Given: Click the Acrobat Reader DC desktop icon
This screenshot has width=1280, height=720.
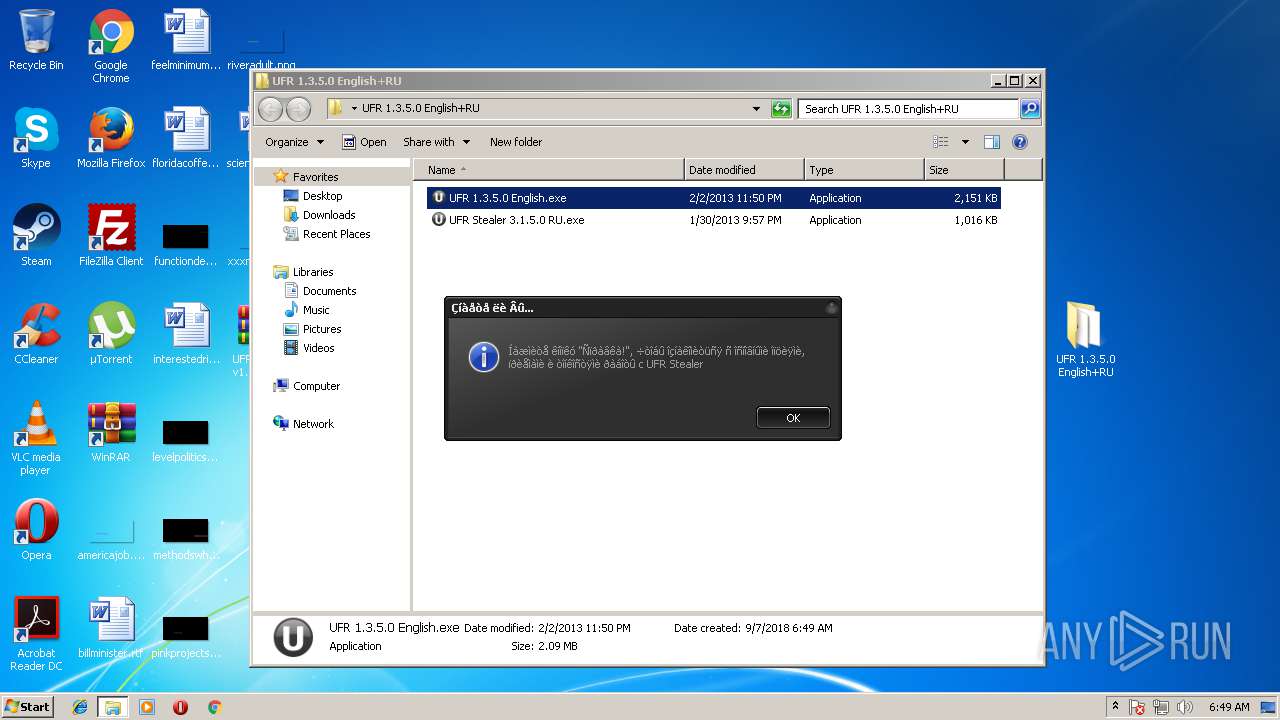Looking at the screenshot, I should [36, 634].
